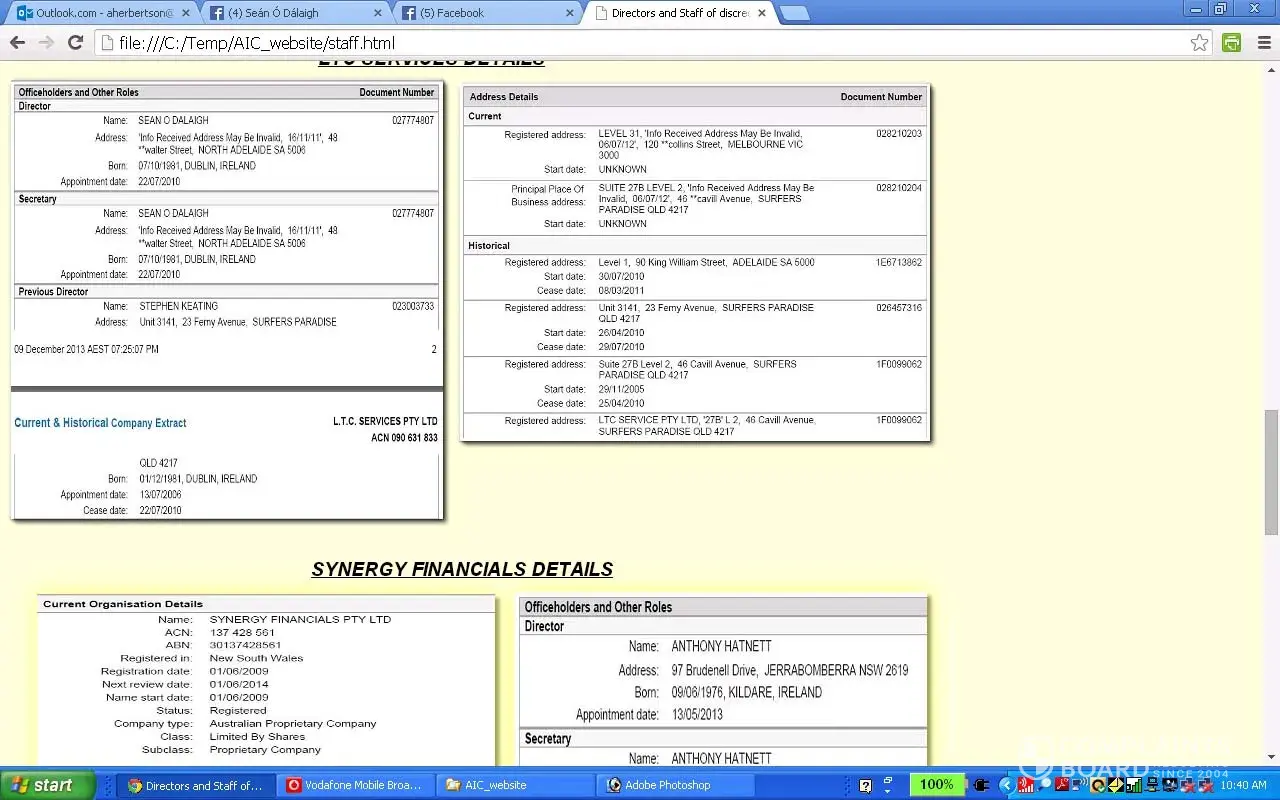The height and width of the screenshot is (800, 1280).
Task: Go back using the browser back arrow
Action: 17,43
